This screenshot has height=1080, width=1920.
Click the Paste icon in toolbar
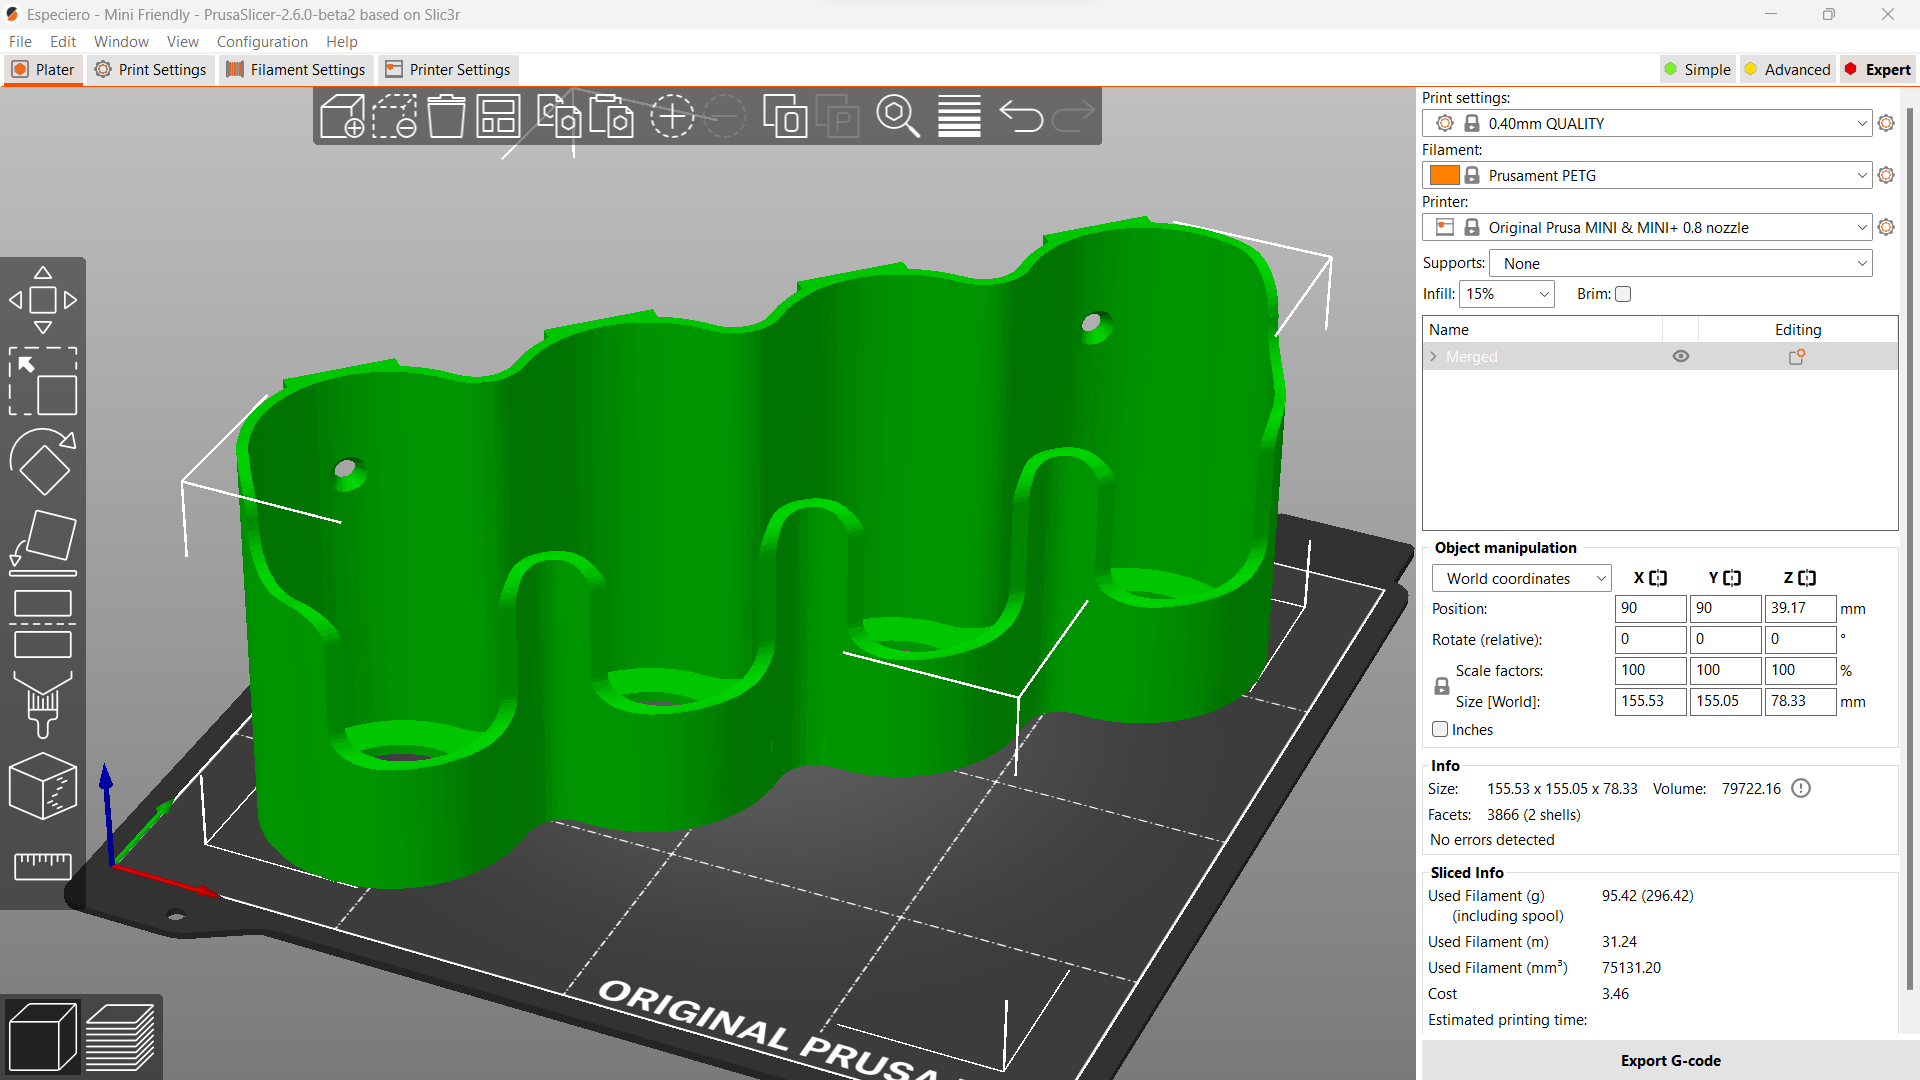tap(611, 116)
